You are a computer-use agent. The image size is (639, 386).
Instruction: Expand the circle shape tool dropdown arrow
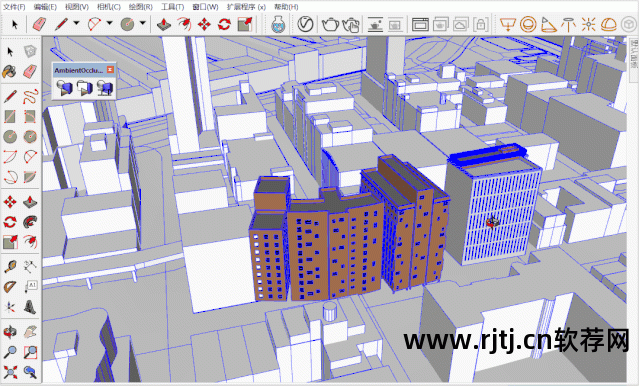point(143,23)
